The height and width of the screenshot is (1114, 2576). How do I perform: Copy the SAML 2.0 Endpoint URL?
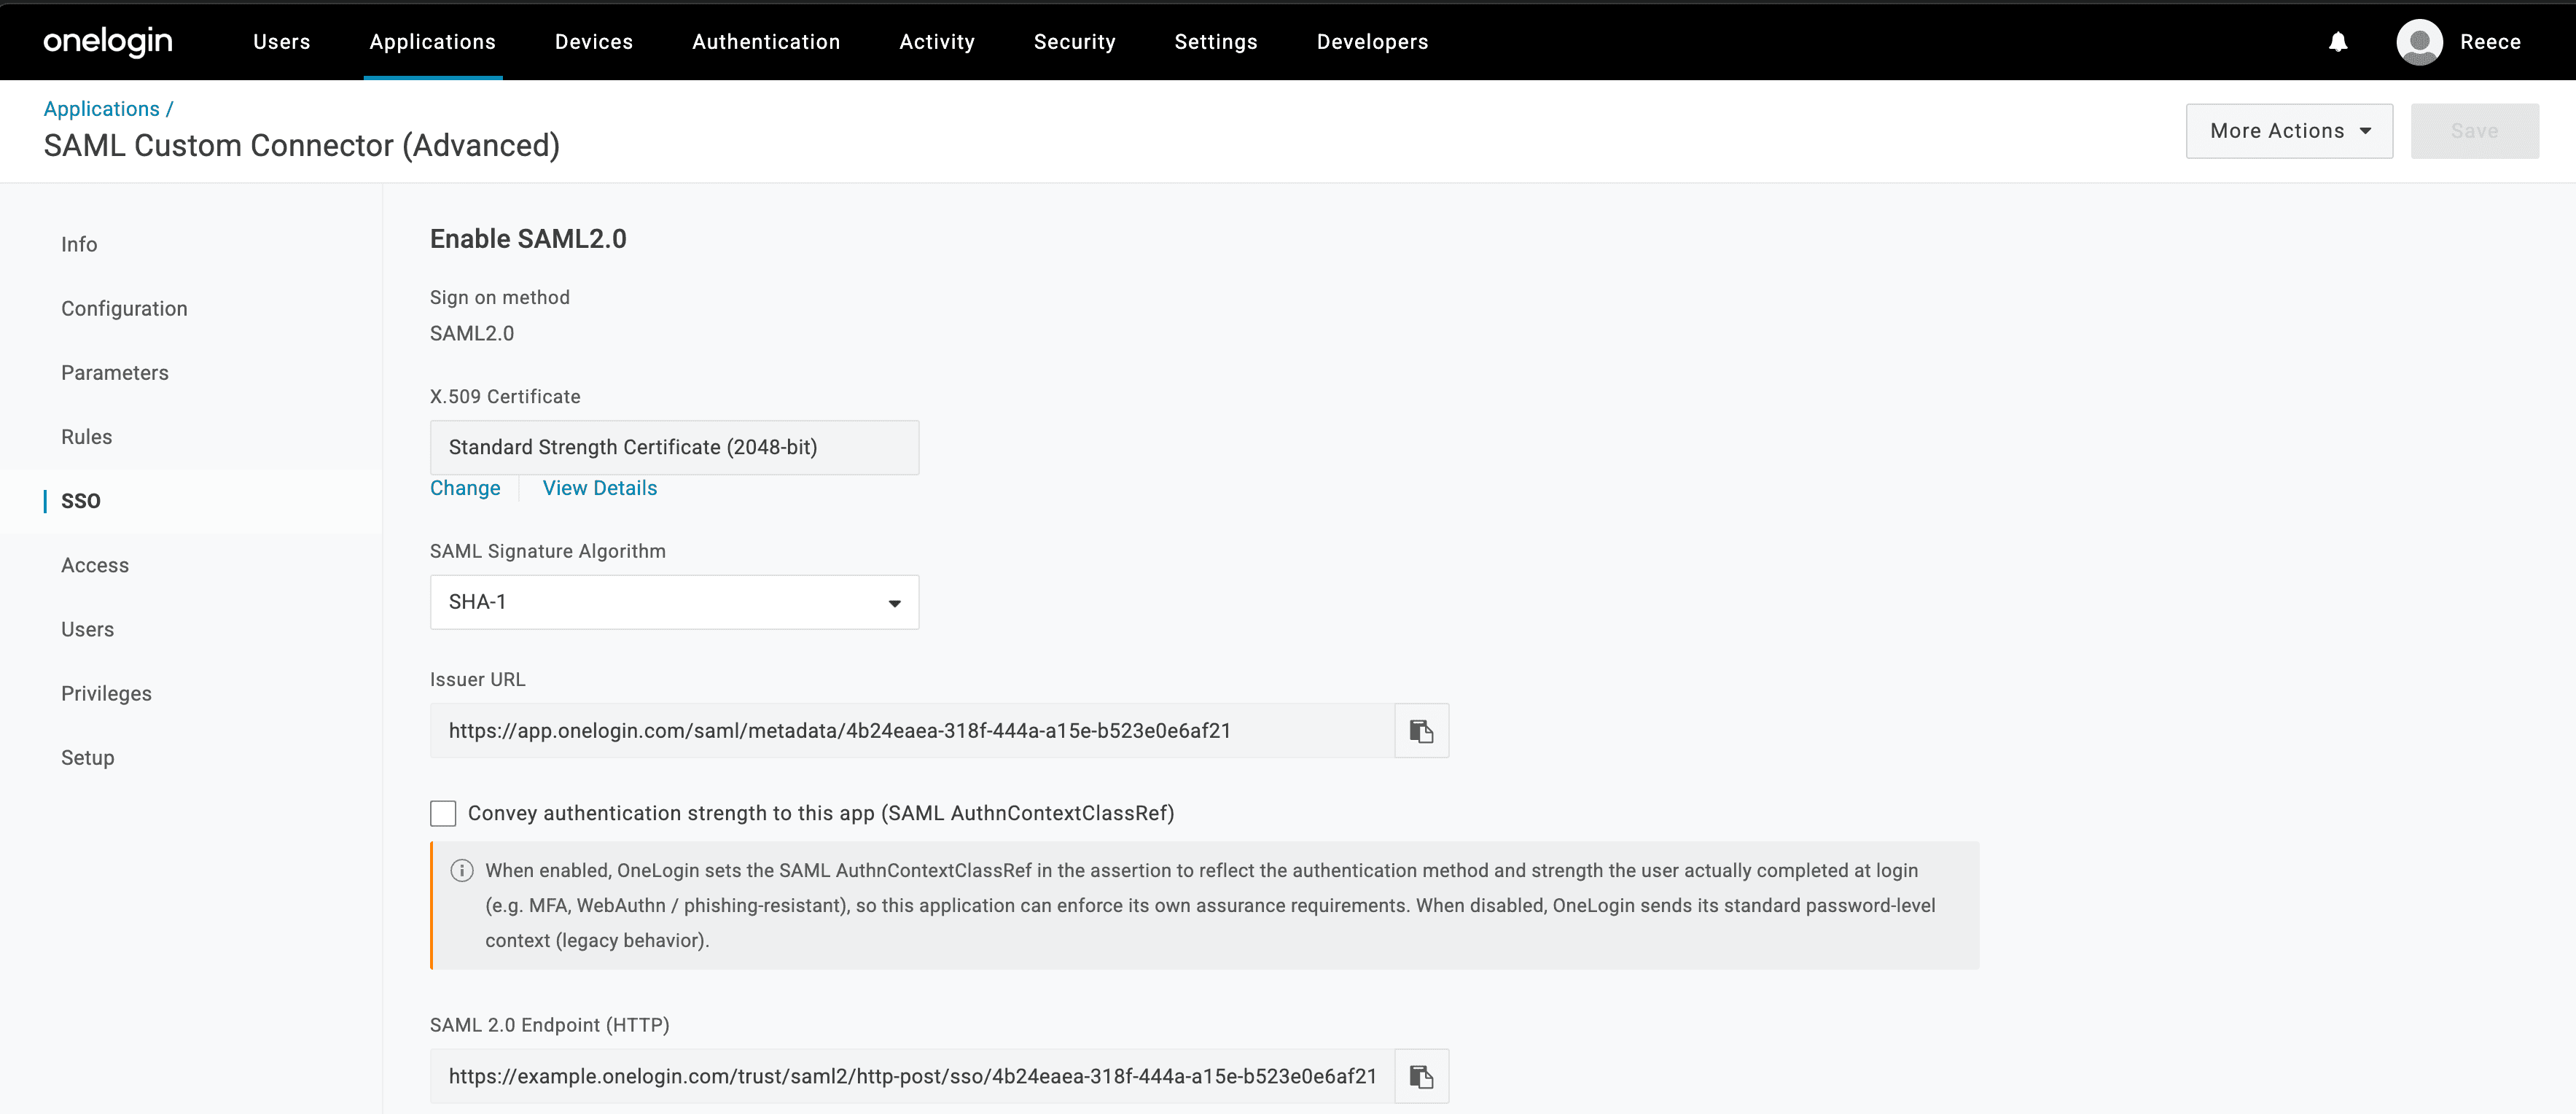[1421, 1076]
